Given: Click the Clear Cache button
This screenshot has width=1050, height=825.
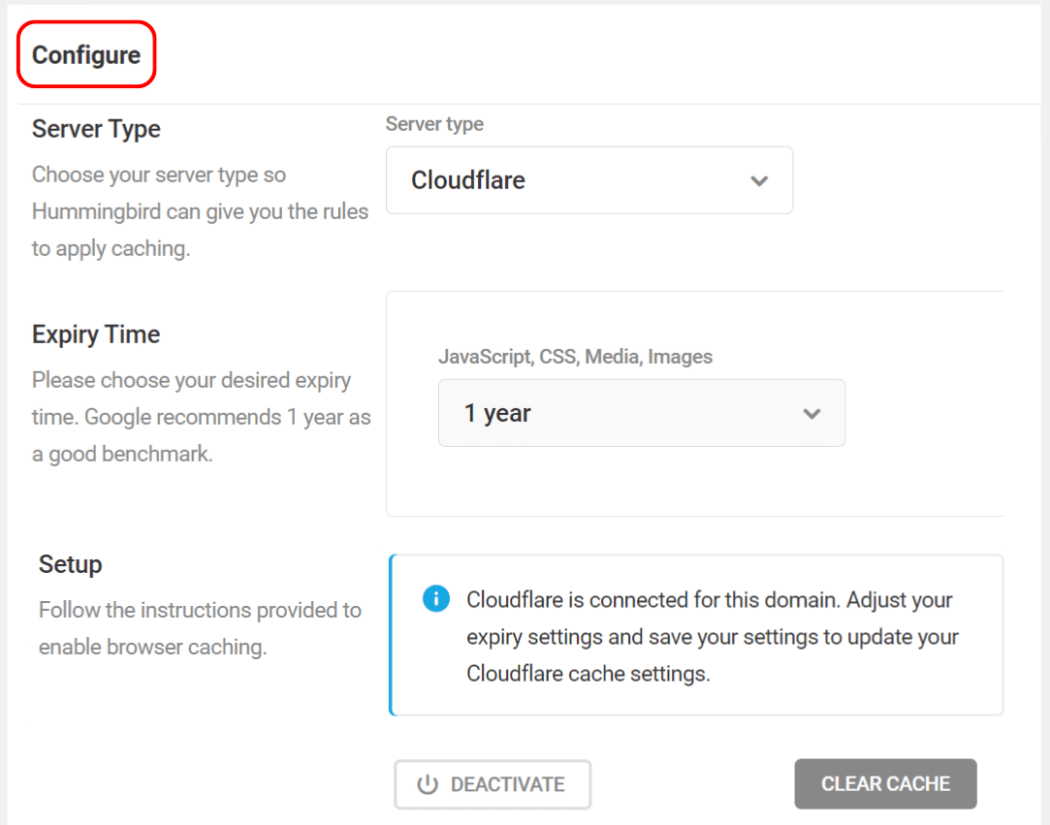Looking at the screenshot, I should 885,784.
